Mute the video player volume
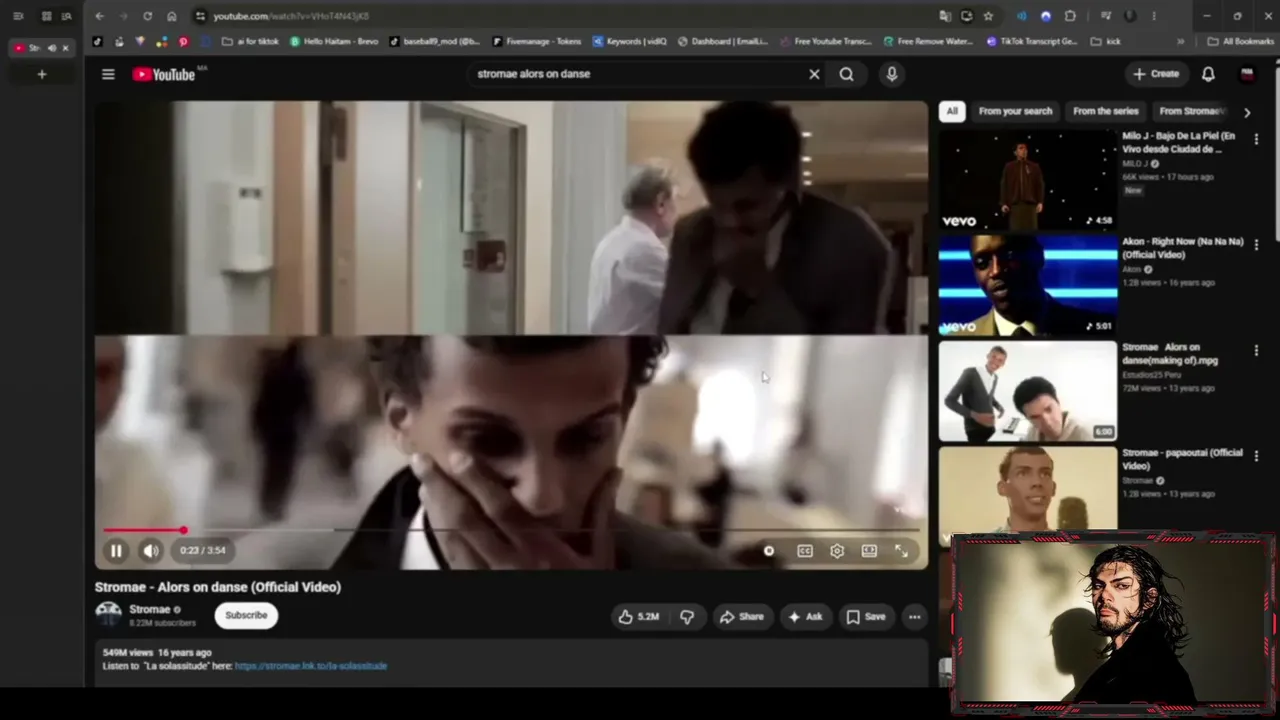The image size is (1280, 720). click(150, 550)
